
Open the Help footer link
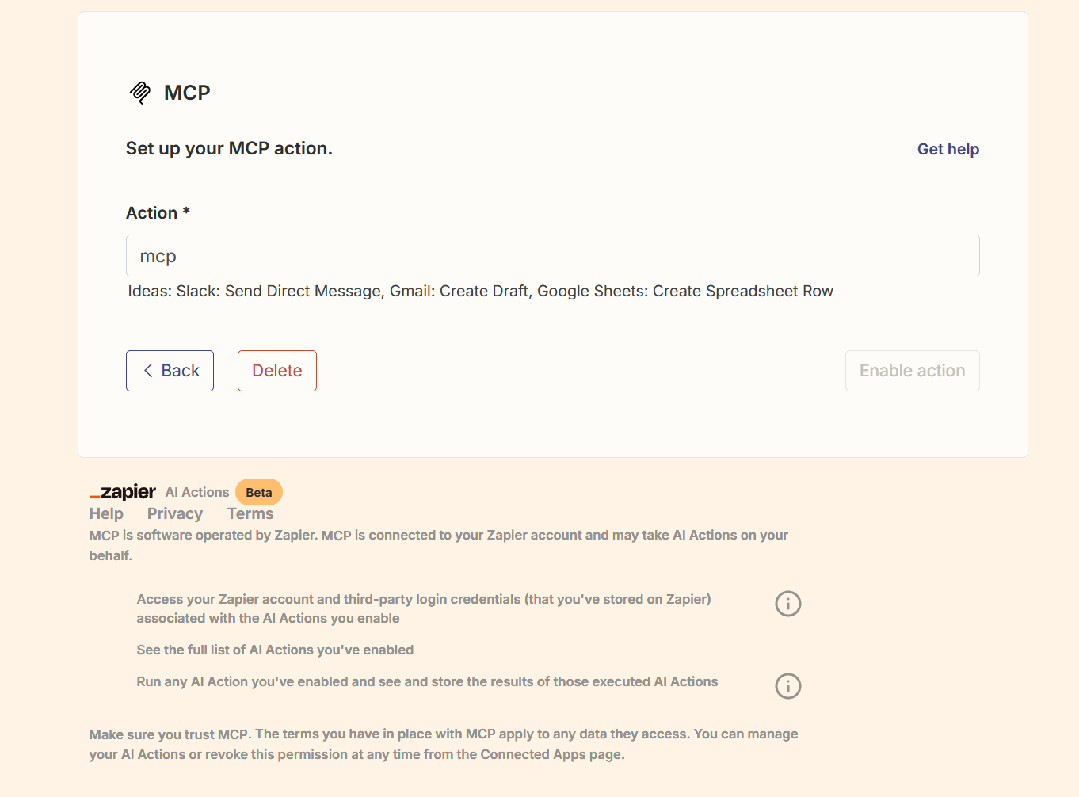(x=107, y=513)
